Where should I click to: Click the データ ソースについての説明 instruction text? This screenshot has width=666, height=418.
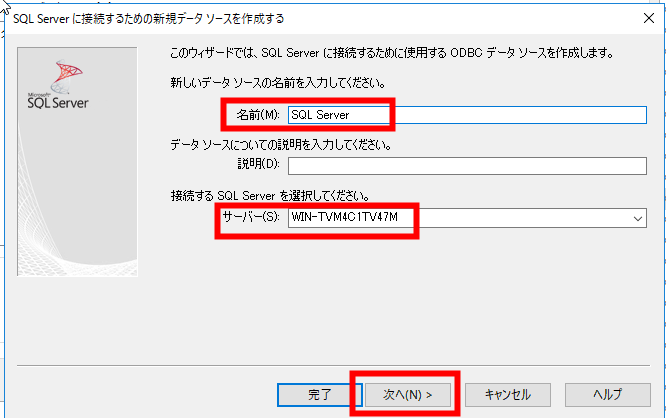tap(281, 145)
